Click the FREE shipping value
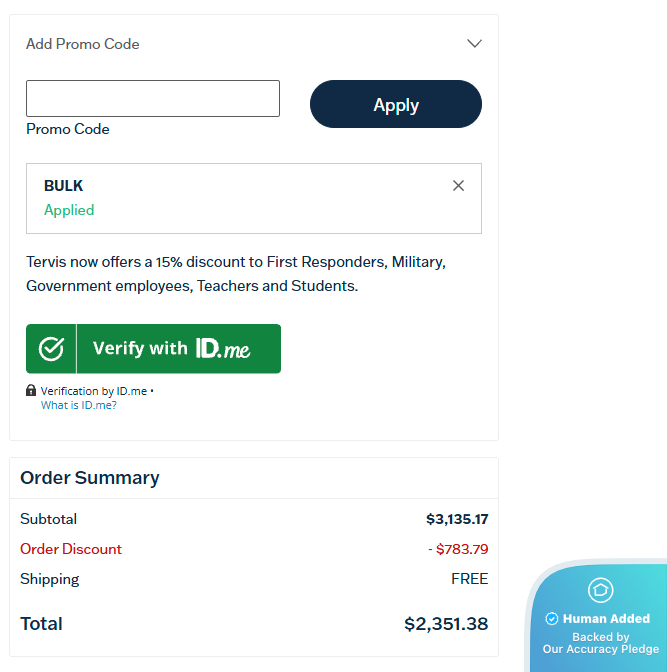 pyautogui.click(x=469, y=579)
